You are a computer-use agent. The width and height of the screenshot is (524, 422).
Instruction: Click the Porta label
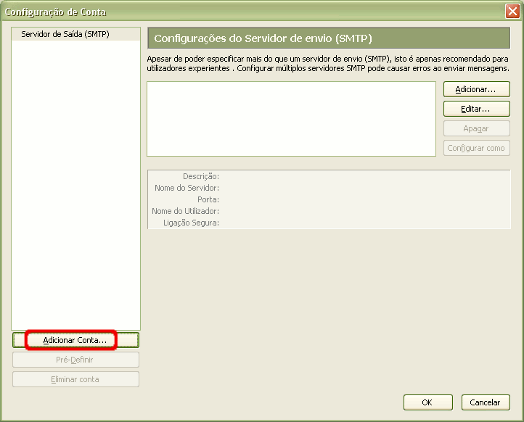point(208,199)
